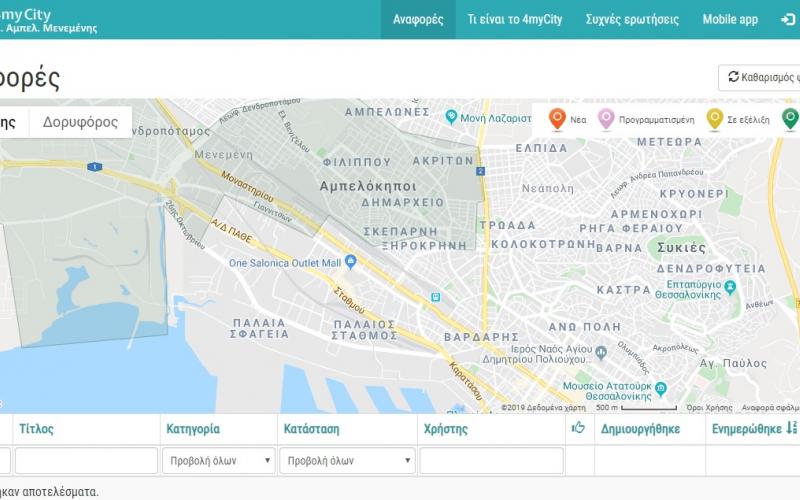The width and height of the screenshot is (800, 500).
Task: Select the orange Νέα status marker
Action: click(557, 119)
